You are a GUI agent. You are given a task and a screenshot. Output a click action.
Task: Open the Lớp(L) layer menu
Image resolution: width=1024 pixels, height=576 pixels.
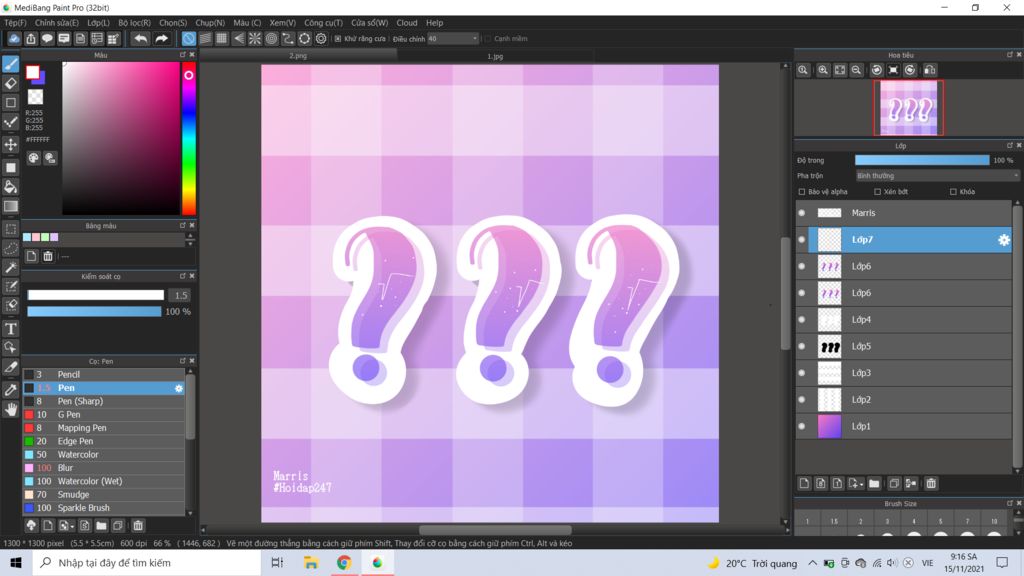tap(99, 23)
